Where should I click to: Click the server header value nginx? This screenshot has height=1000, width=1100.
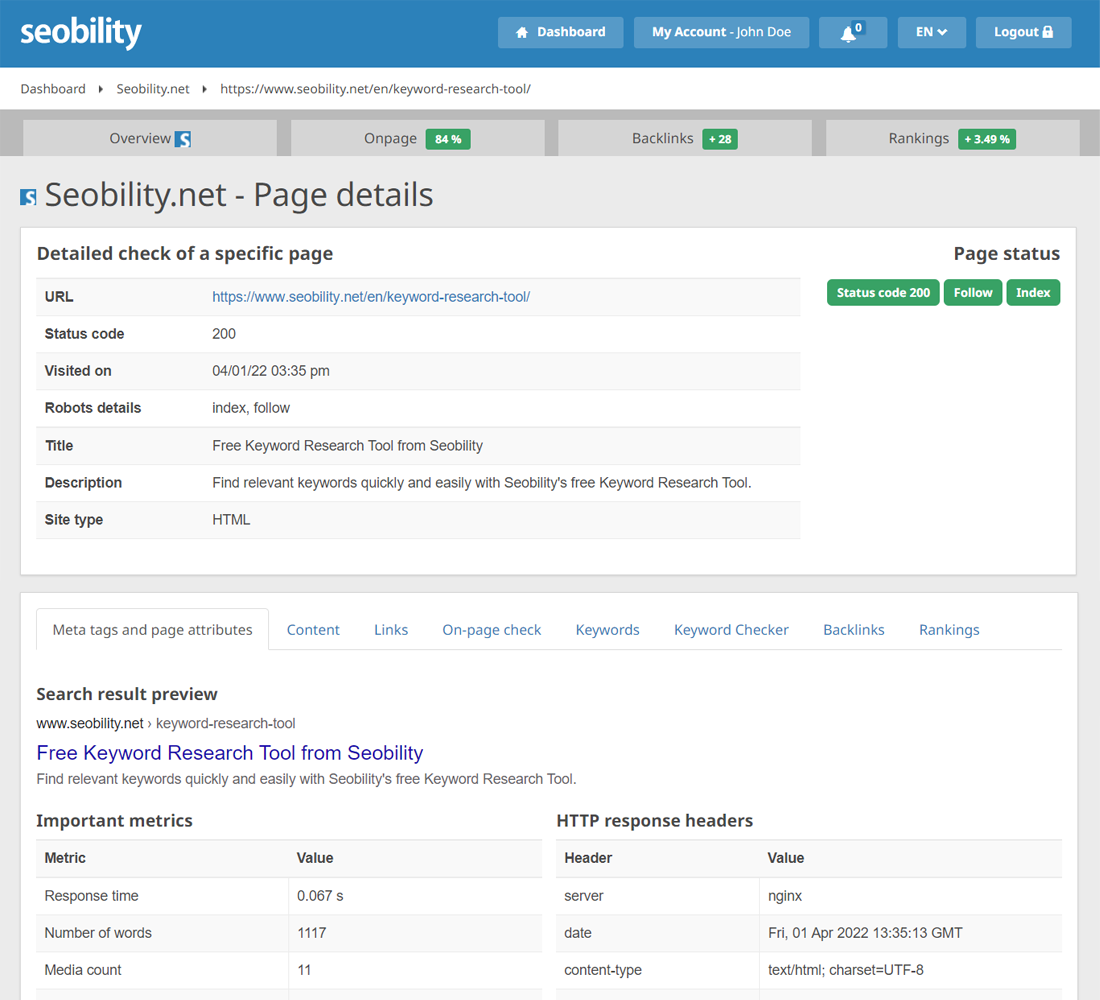[784, 896]
